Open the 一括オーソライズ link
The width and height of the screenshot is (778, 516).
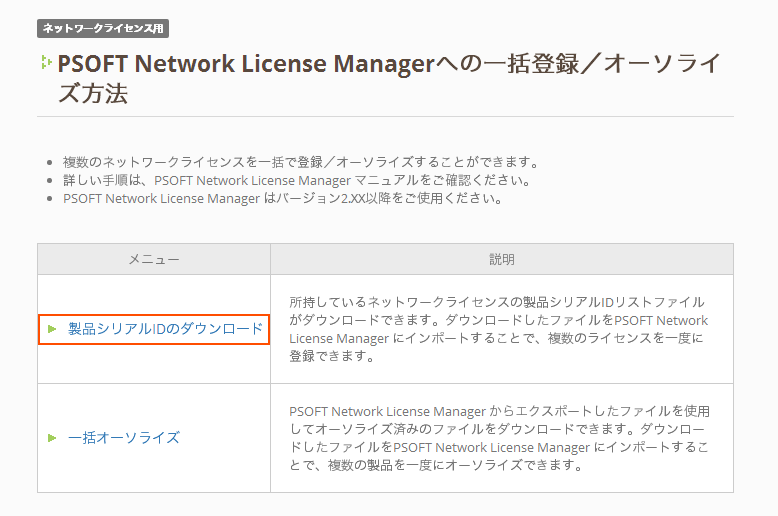(123, 438)
